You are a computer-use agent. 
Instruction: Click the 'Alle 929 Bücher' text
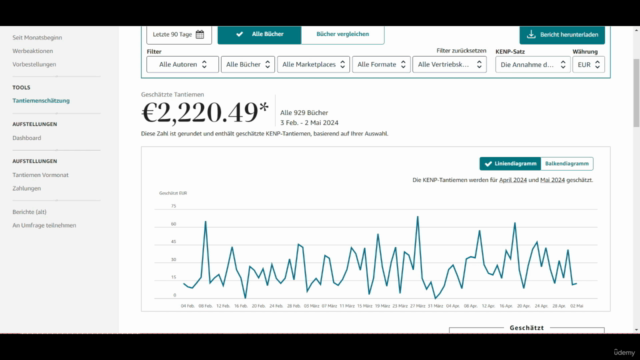tap(304, 113)
